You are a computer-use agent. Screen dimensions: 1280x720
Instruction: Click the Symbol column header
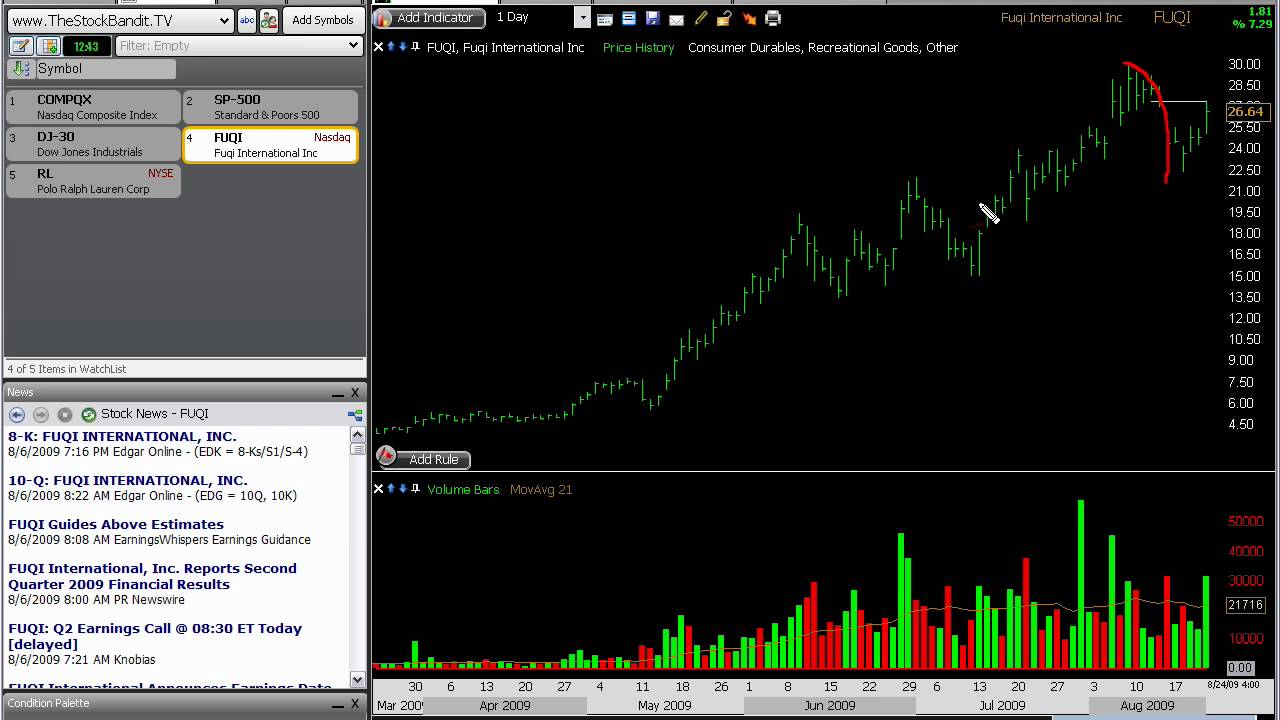click(105, 69)
